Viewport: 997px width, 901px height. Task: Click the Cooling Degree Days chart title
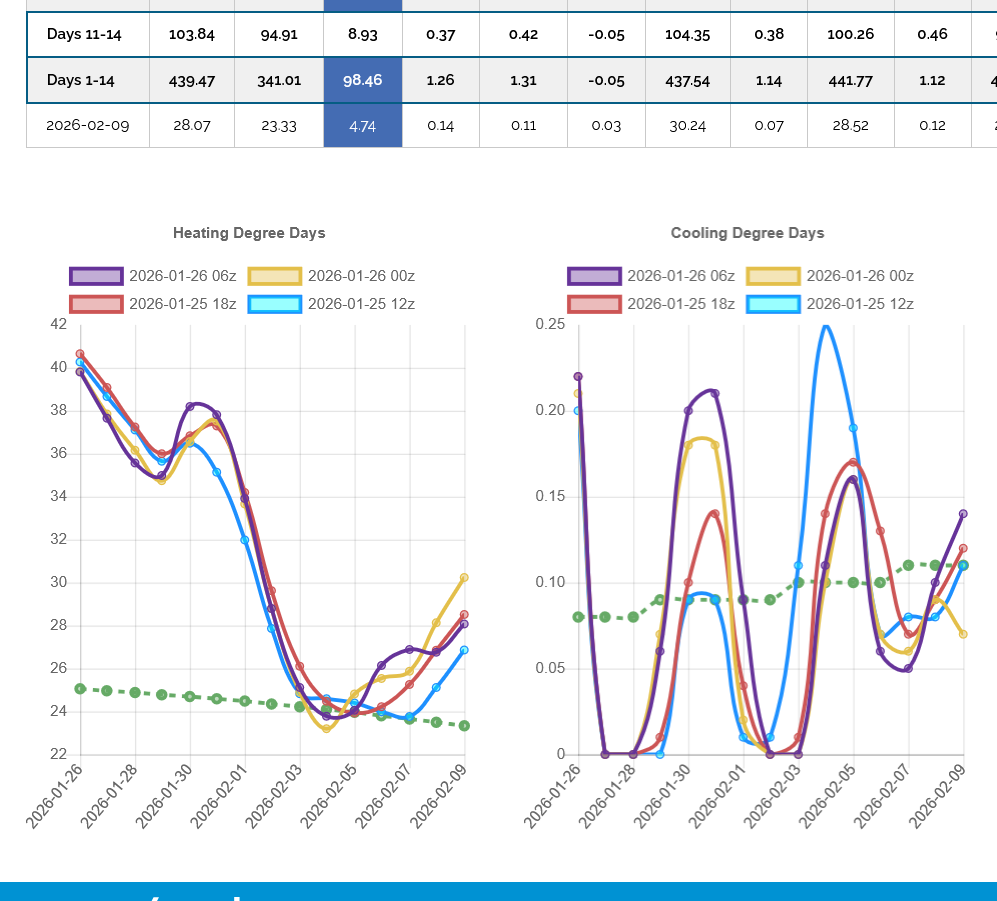click(x=747, y=233)
